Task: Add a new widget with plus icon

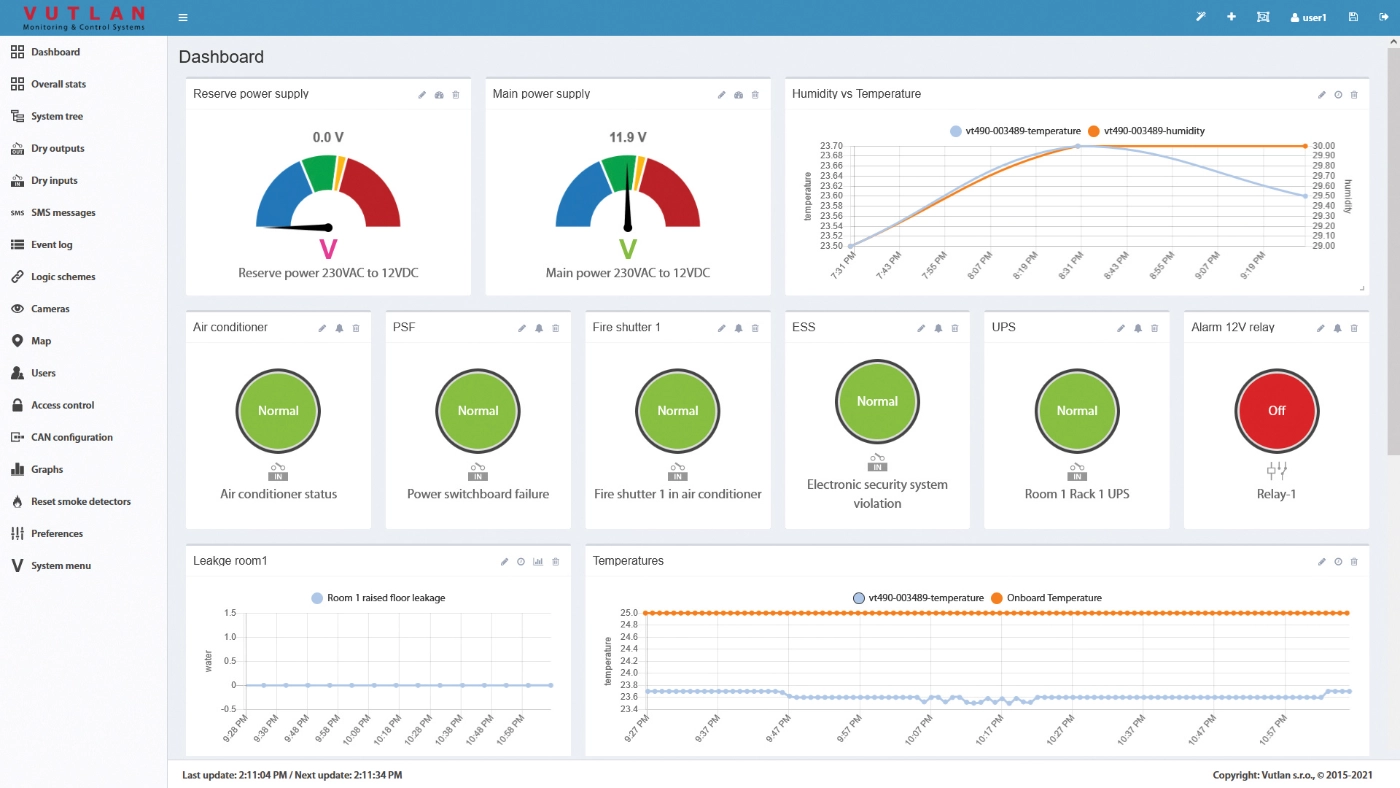Action: [1231, 17]
